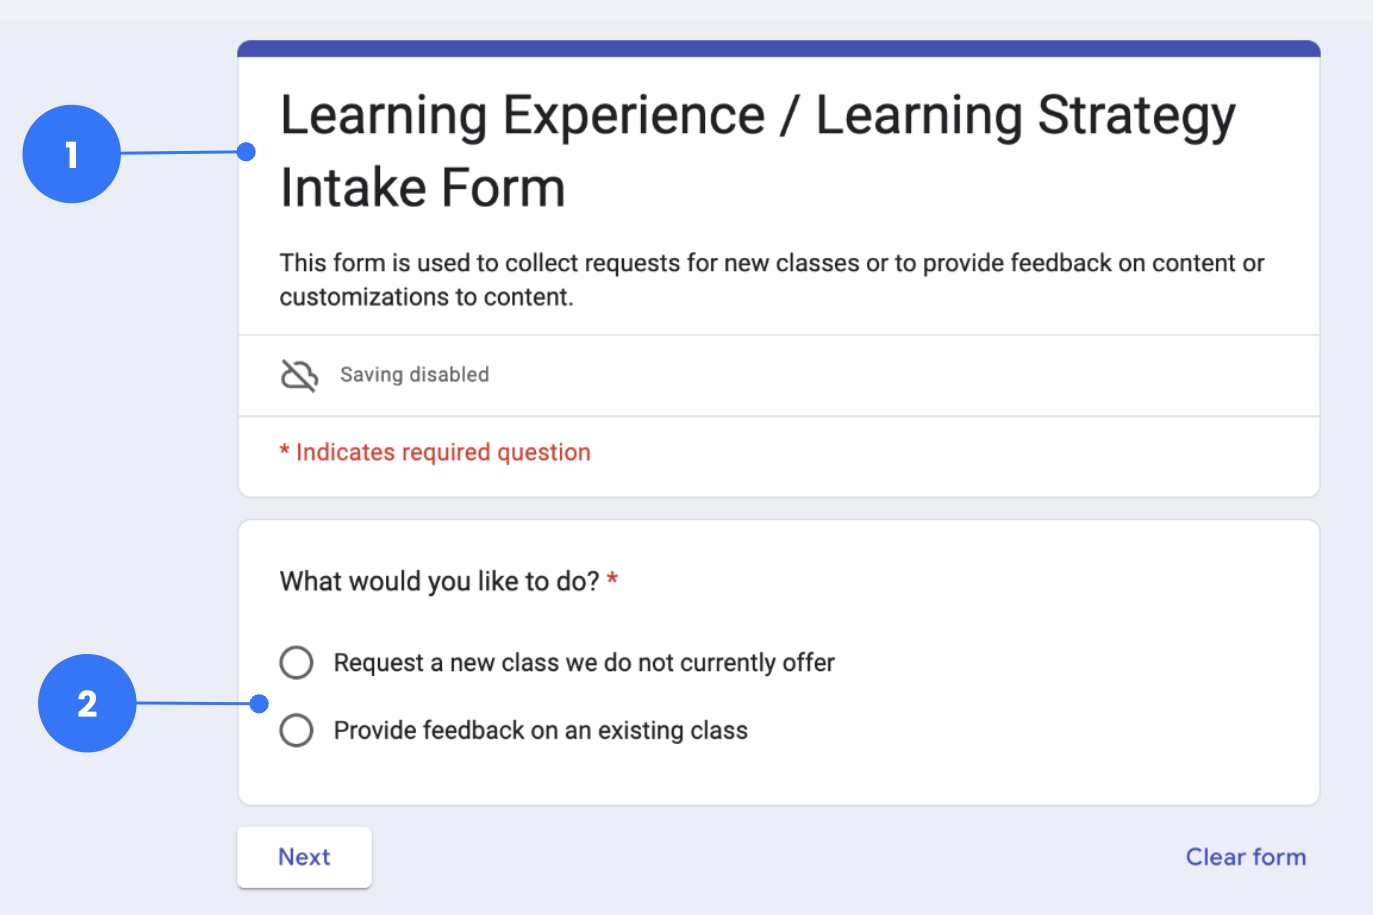Click the form description paragraph
Screen dimensions: 1373x915
[x=772, y=280]
